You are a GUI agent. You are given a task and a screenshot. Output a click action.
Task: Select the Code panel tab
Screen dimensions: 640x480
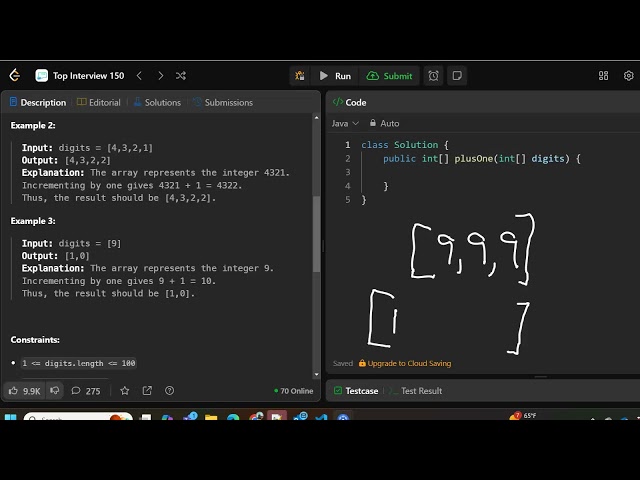coord(349,102)
